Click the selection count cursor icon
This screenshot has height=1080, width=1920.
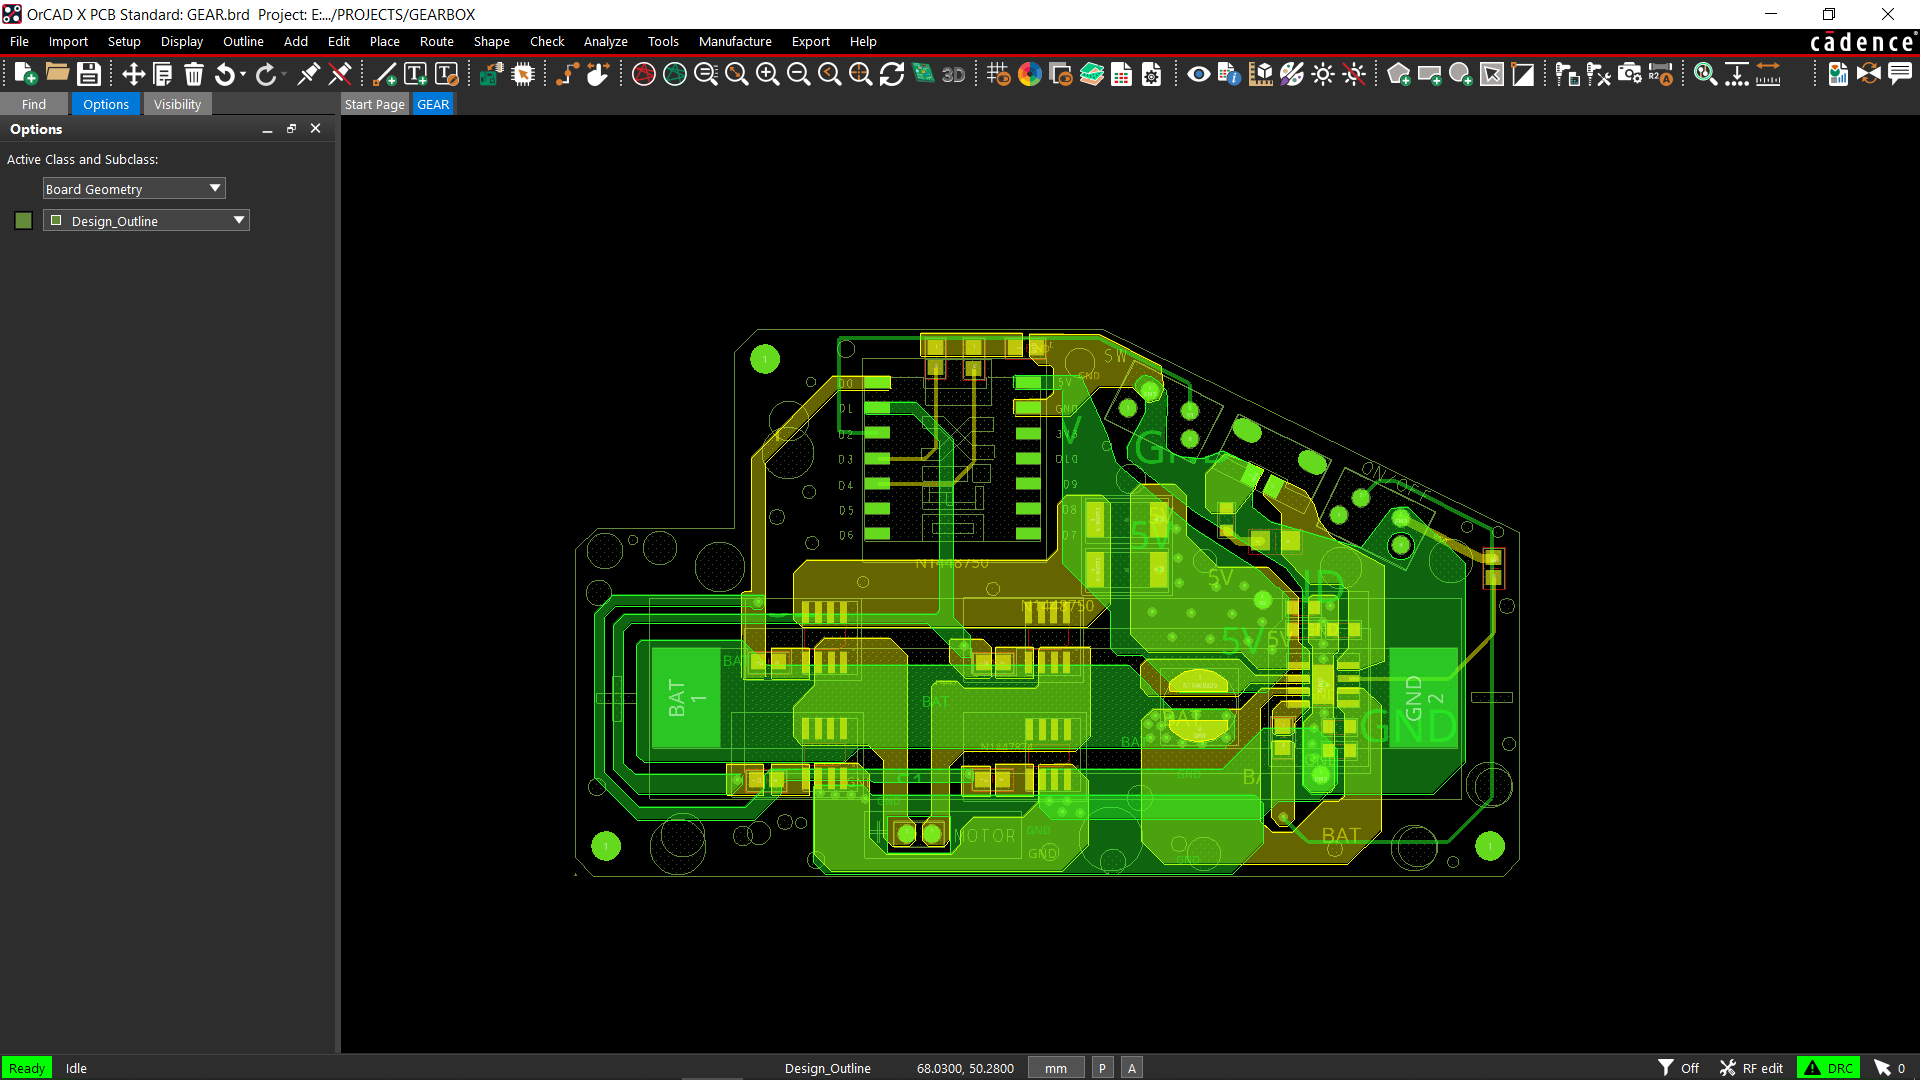[x=1883, y=1068]
